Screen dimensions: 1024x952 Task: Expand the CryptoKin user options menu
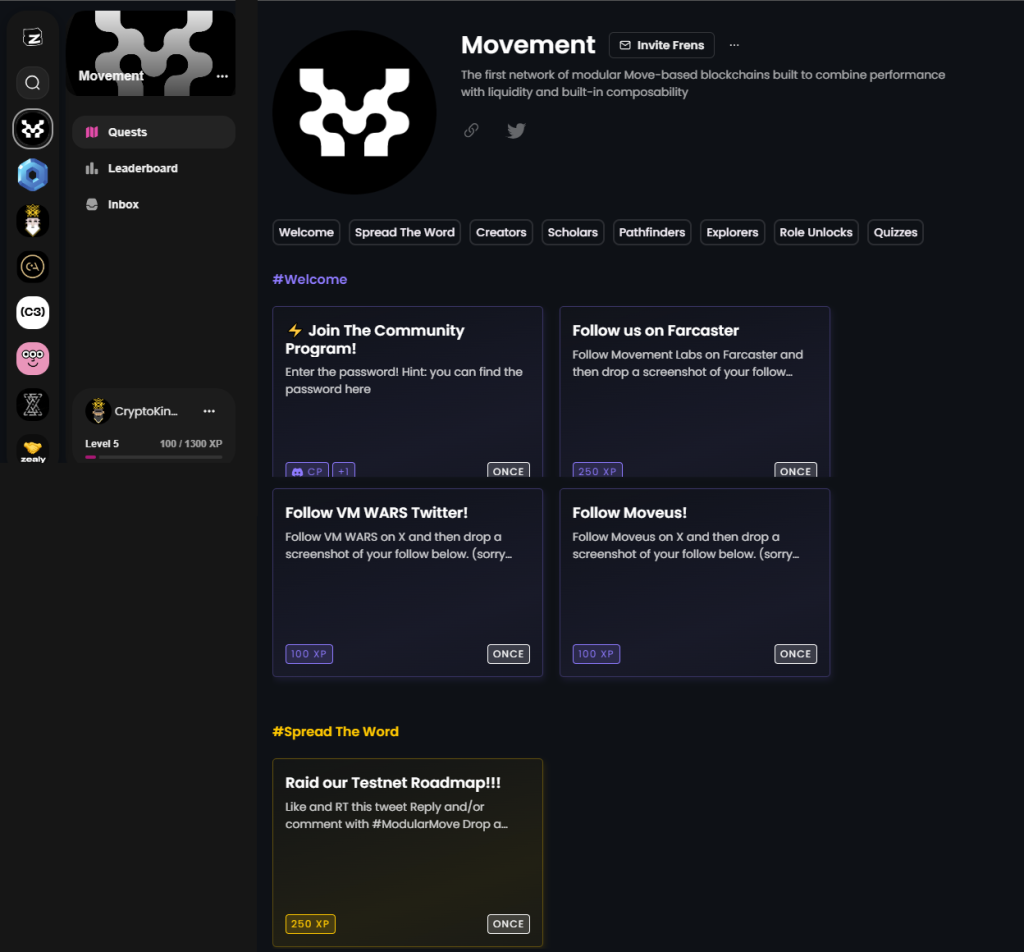[x=209, y=411]
